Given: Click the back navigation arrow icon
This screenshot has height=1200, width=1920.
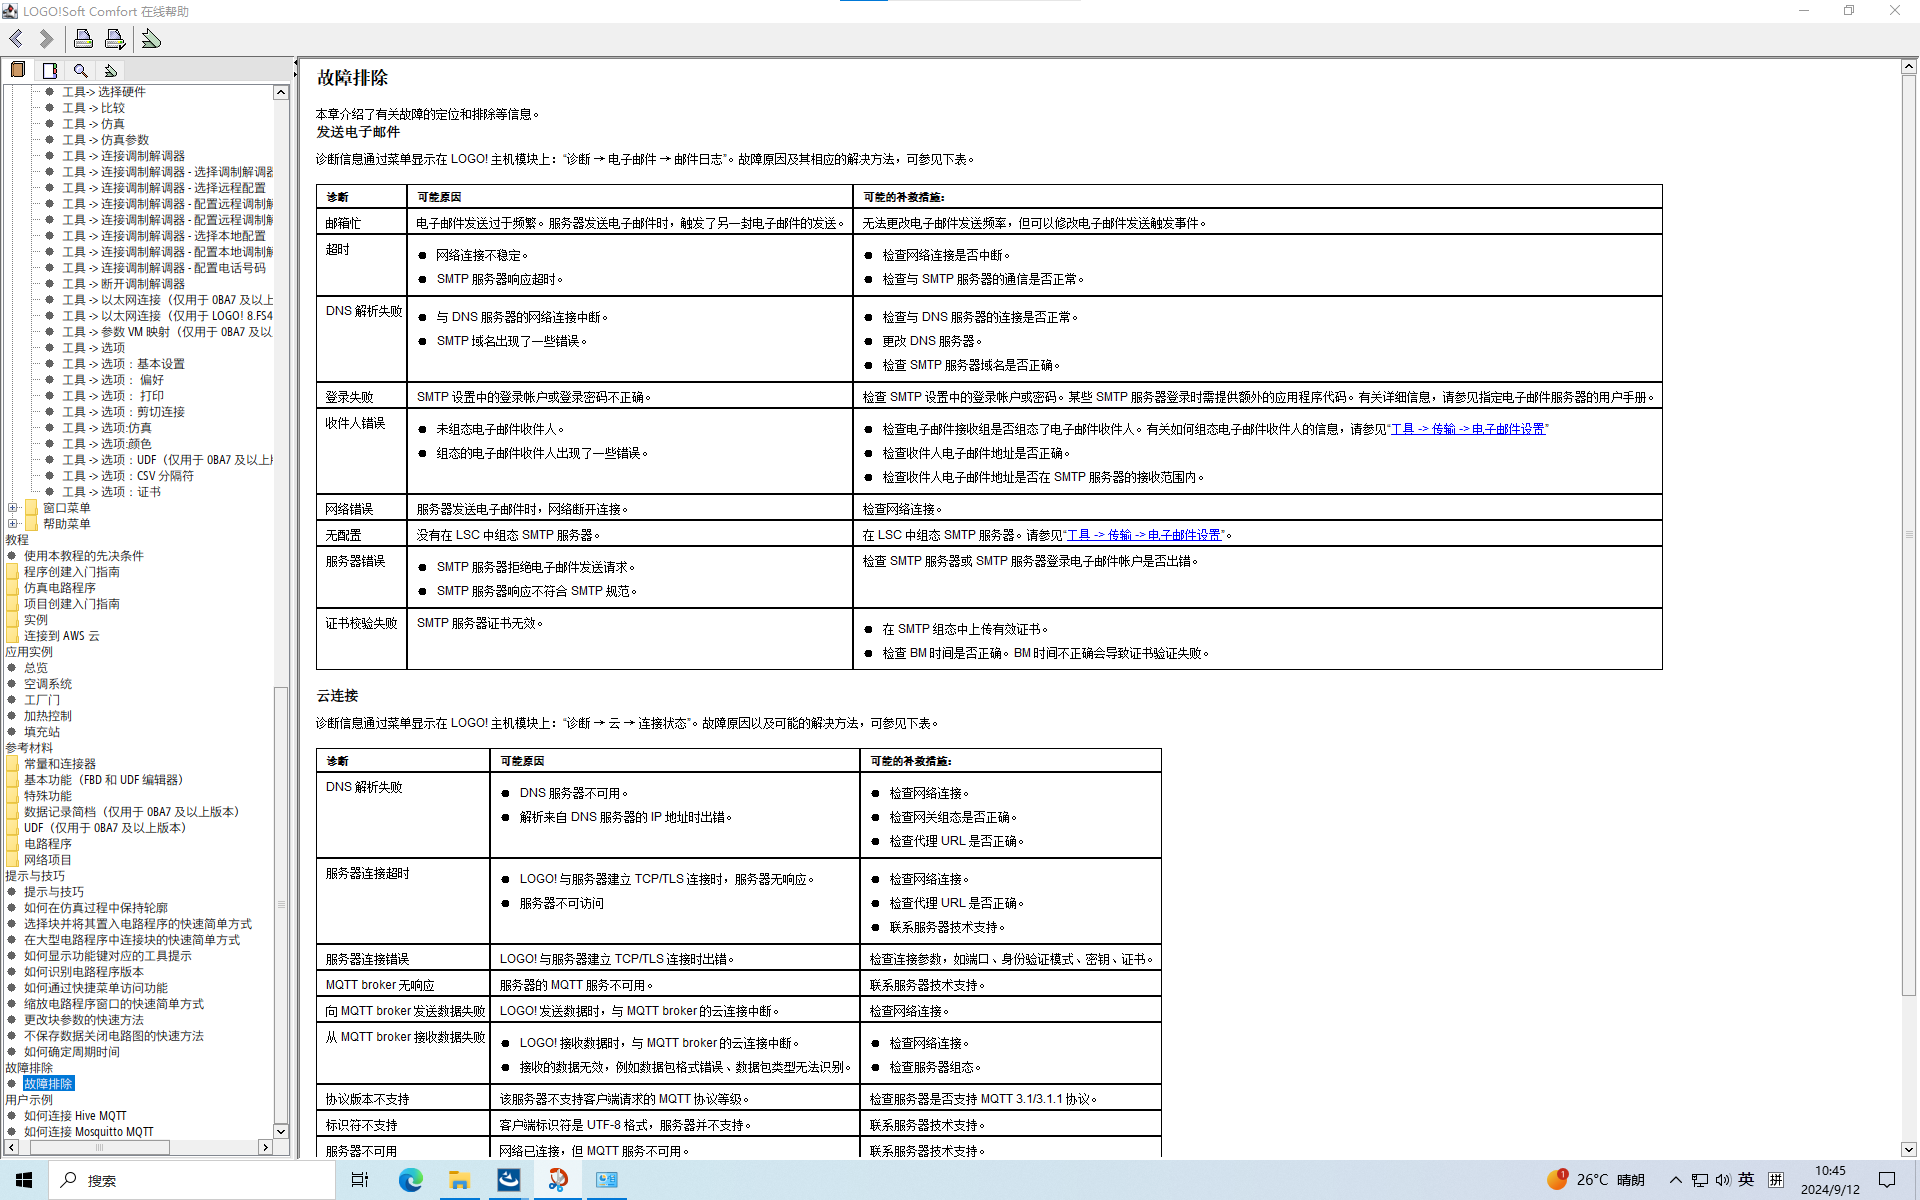Looking at the screenshot, I should [x=15, y=37].
